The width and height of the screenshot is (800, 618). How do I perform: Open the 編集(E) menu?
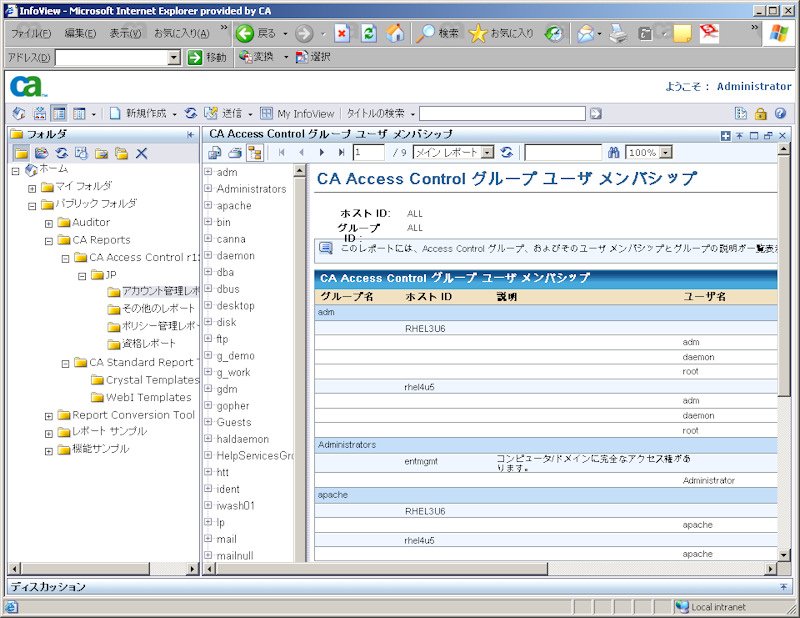[x=80, y=33]
